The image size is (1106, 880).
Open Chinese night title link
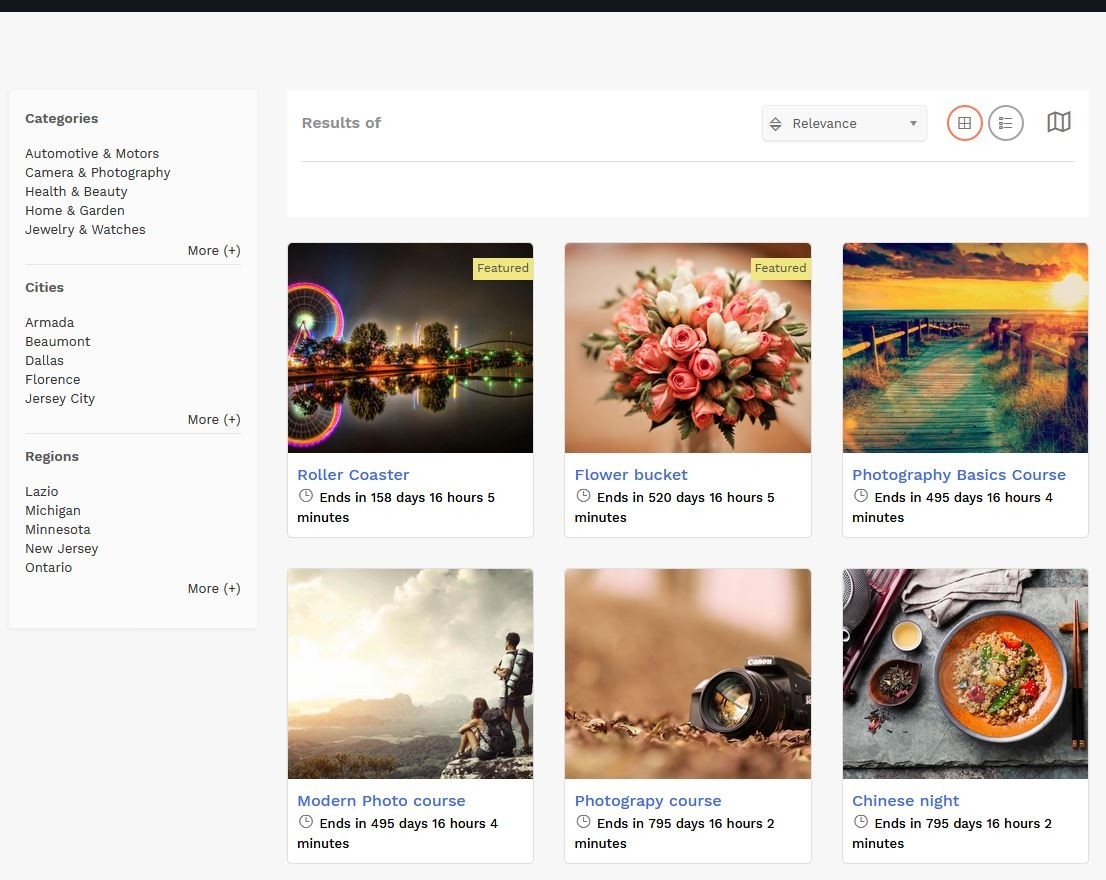tap(906, 801)
